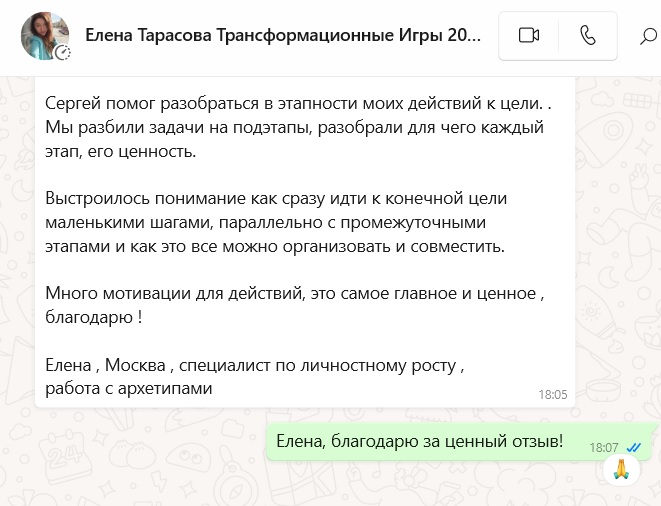Click the disappearing messages timer badge on avatar
661x506 pixels.
(63, 52)
